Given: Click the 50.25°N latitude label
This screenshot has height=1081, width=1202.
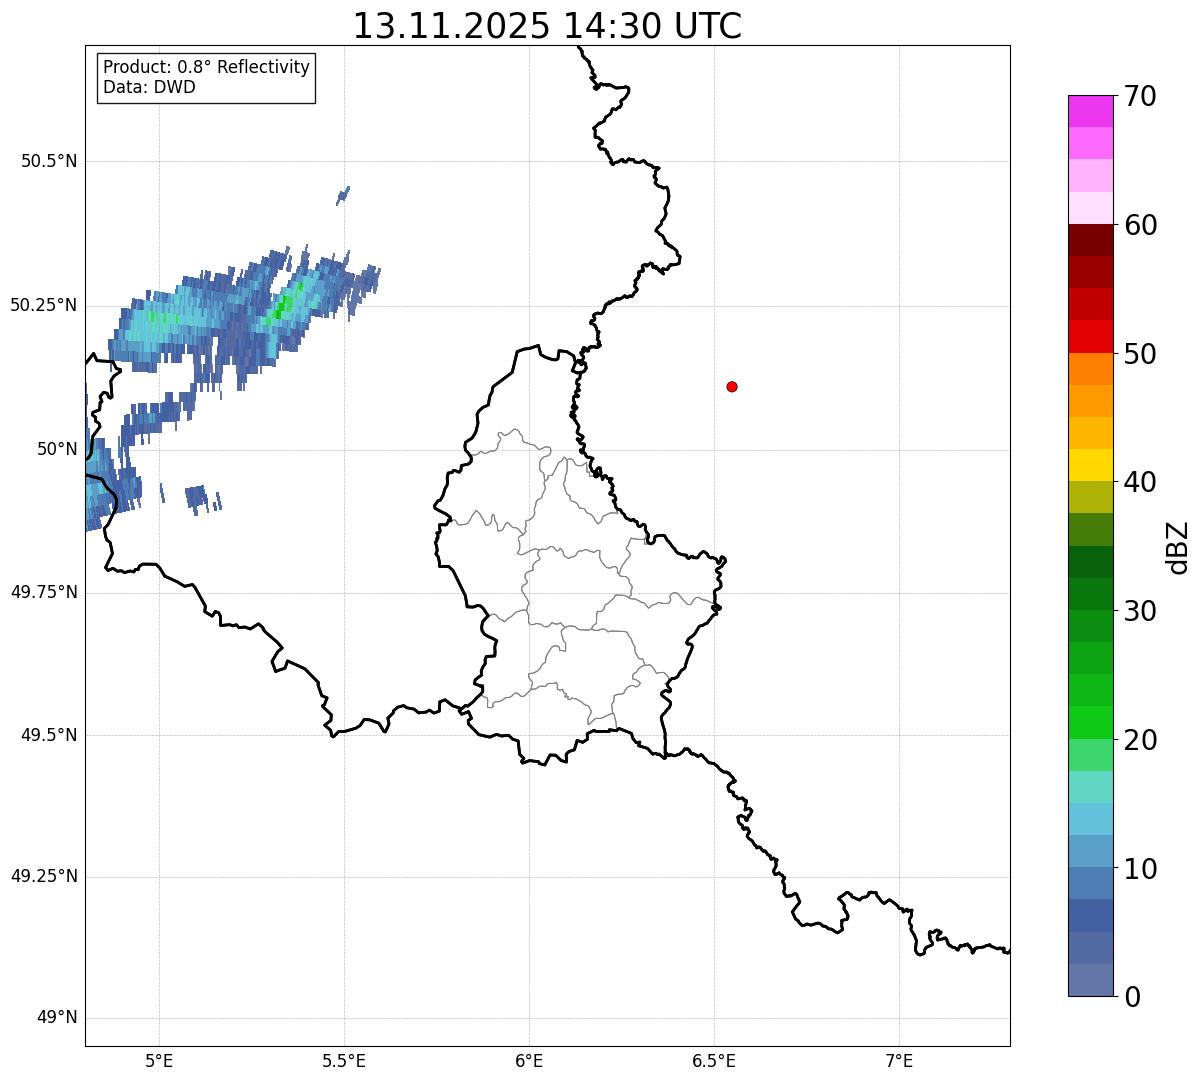Looking at the screenshot, I should pyautogui.click(x=43, y=305).
